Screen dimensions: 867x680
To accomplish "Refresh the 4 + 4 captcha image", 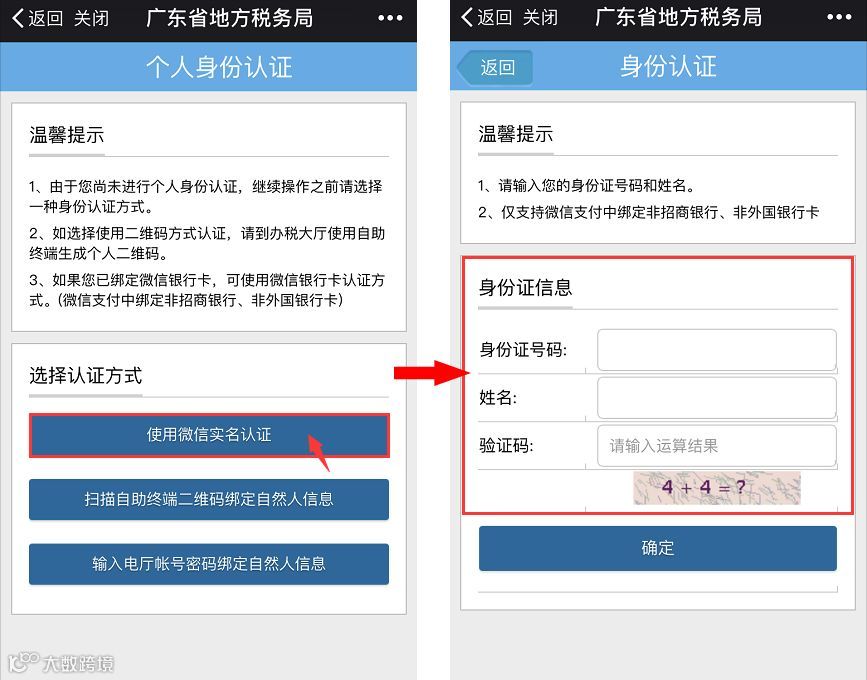I will [717, 488].
